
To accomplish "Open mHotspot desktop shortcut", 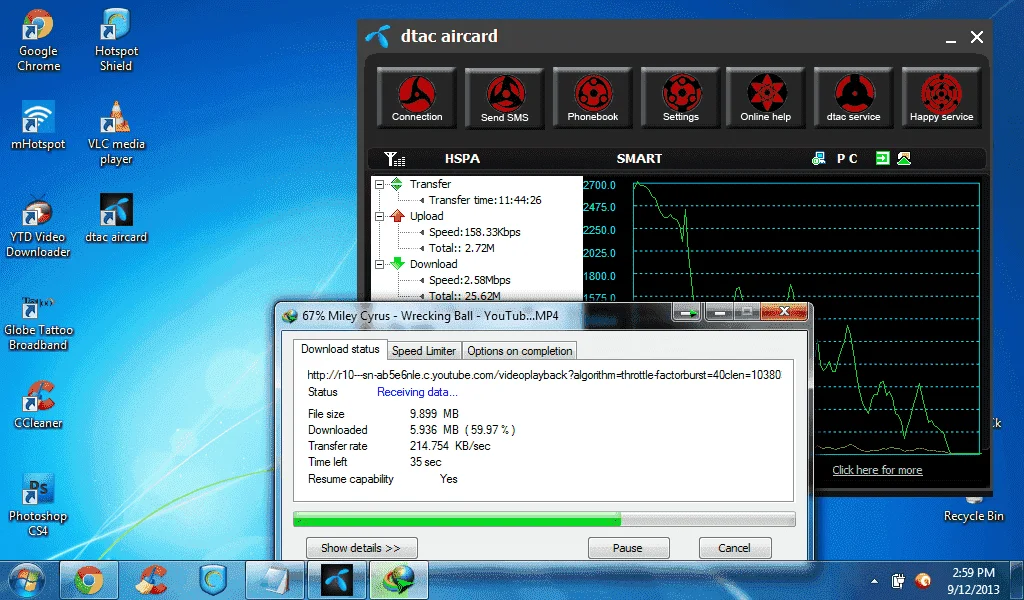I will coord(38,126).
